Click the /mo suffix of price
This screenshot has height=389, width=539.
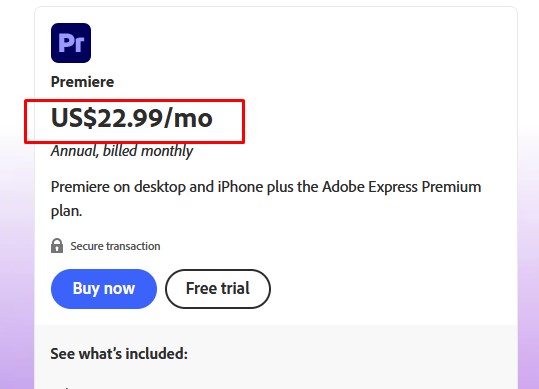[x=188, y=118]
